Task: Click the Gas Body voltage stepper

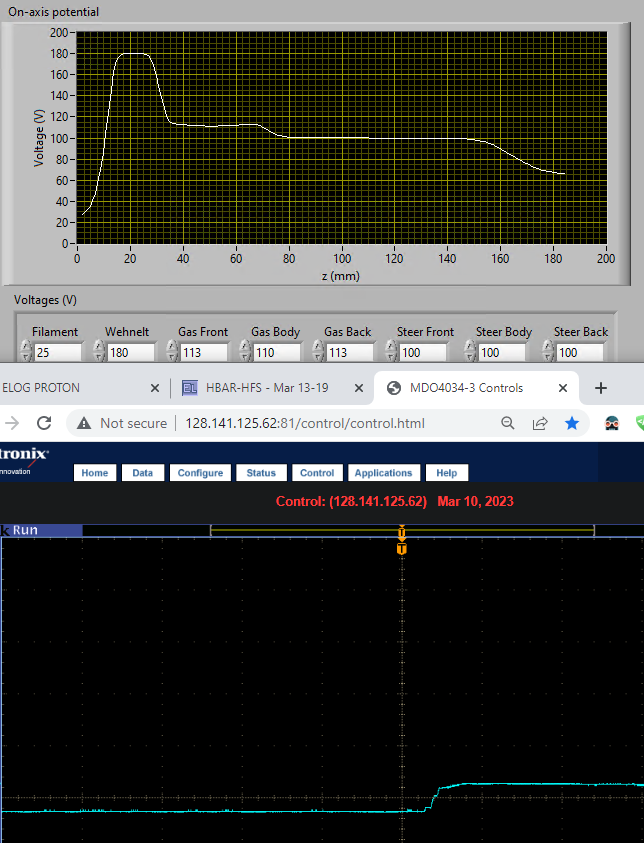Action: click(245, 352)
